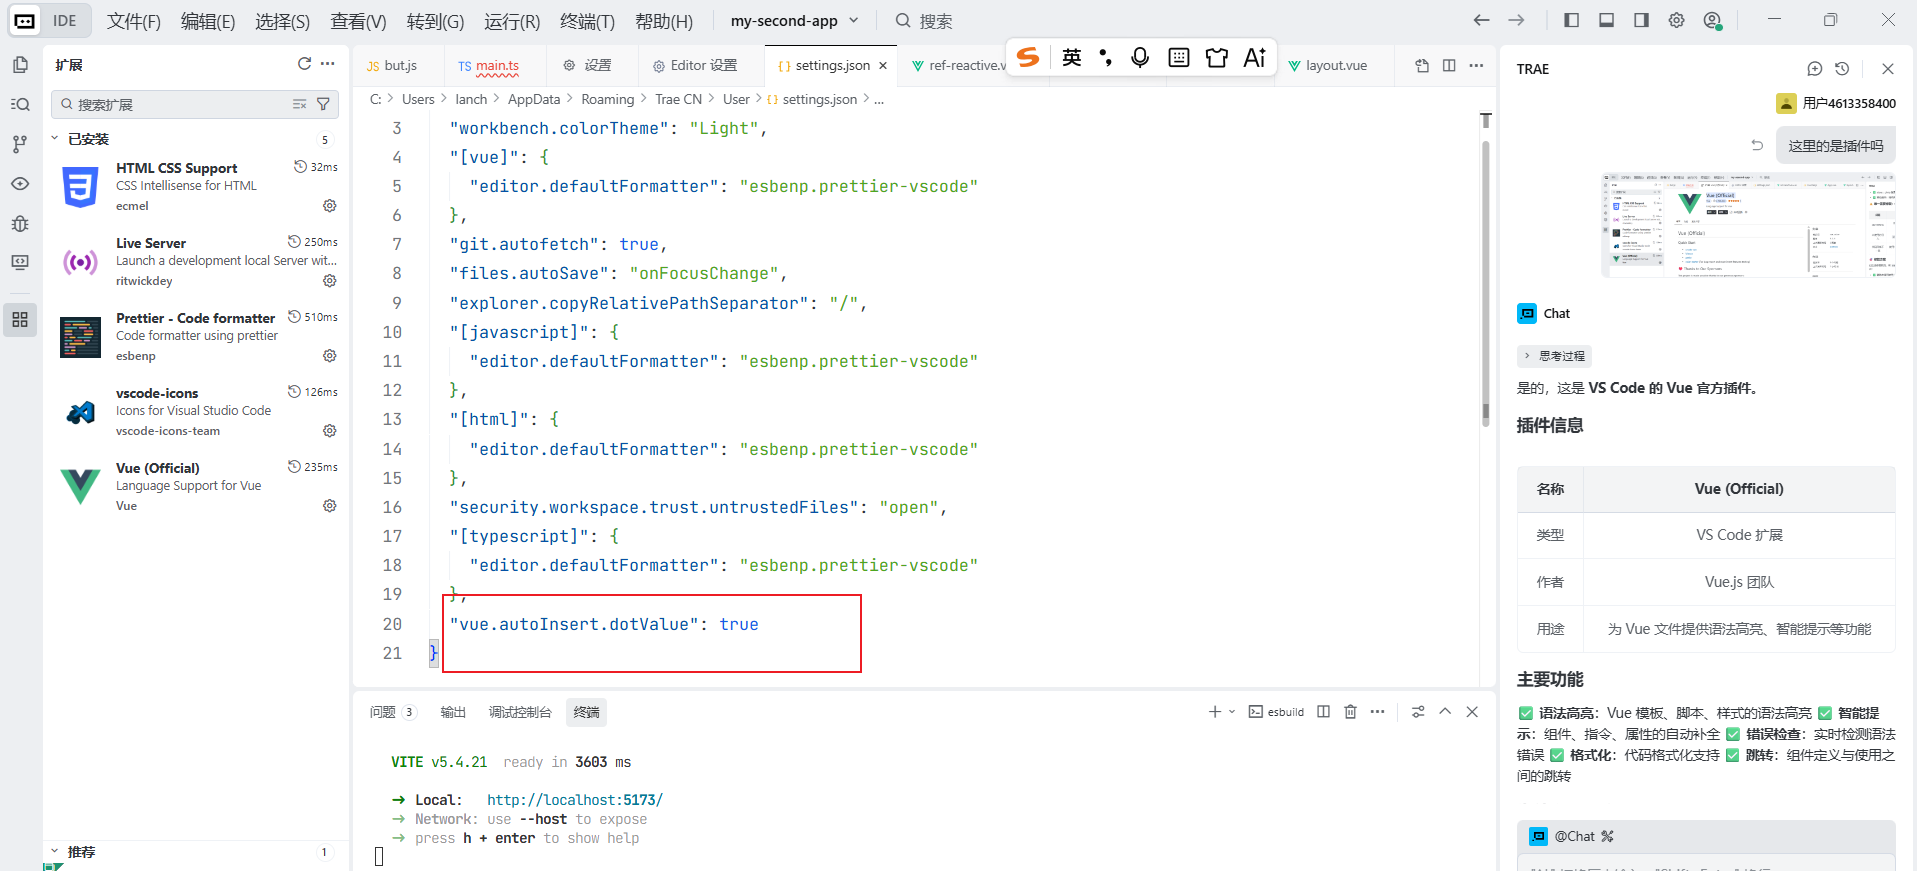The height and width of the screenshot is (871, 1917).
Task: Create a new terminal with plus button
Action: pyautogui.click(x=1214, y=712)
